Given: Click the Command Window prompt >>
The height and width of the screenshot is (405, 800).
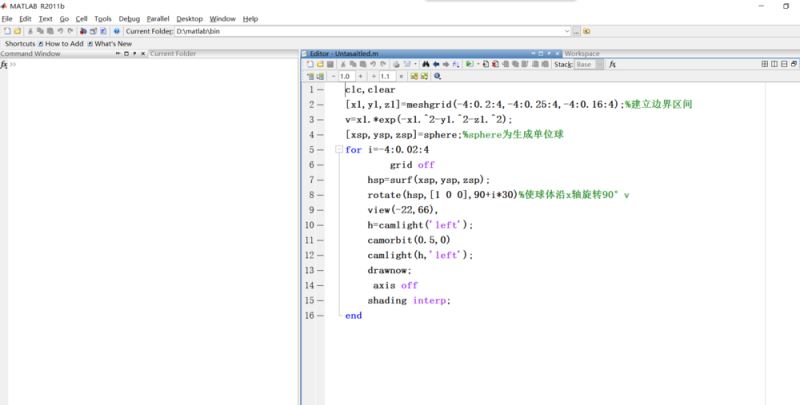Looking at the screenshot, I should point(13,65).
